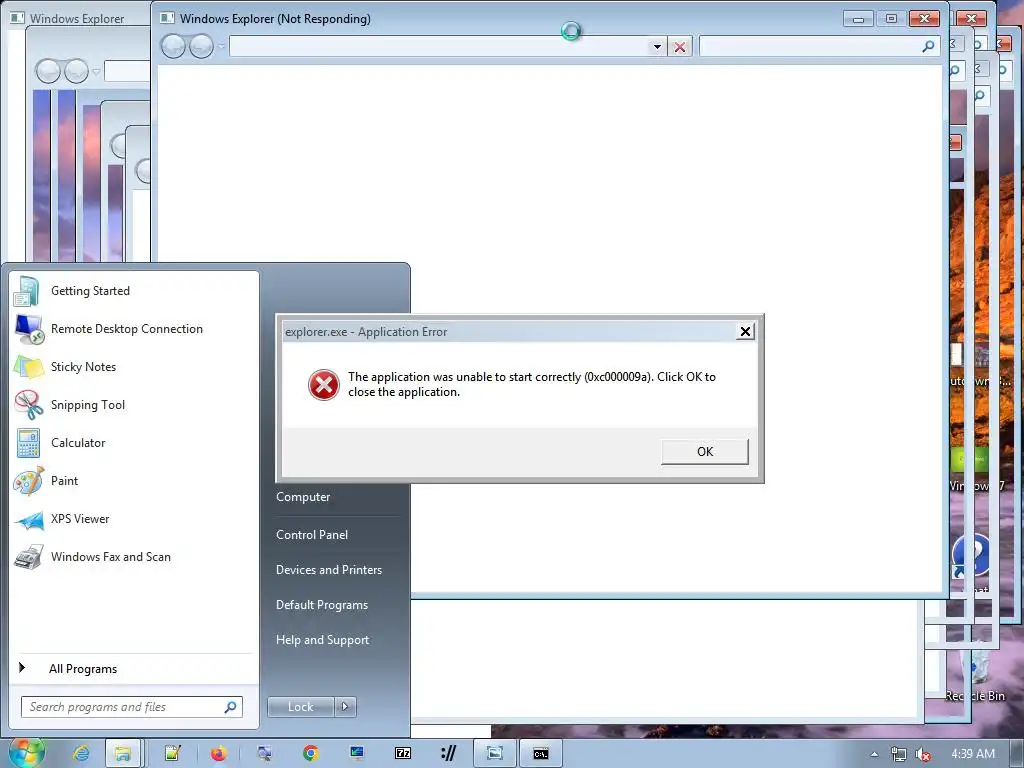Viewport: 1024px width, 768px height.
Task: Click the search magnifier in Not Responding Explorer
Action: click(x=927, y=46)
